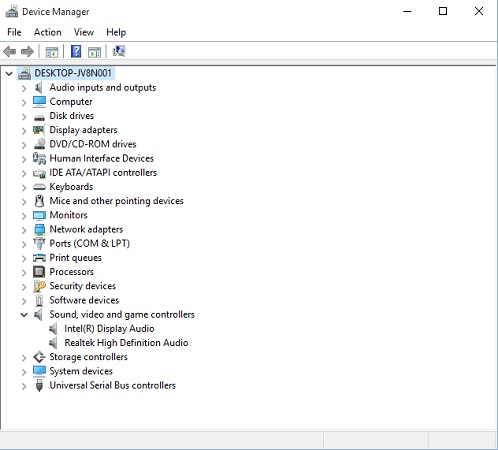Open the View menu
The height and width of the screenshot is (450, 498).
point(84,32)
